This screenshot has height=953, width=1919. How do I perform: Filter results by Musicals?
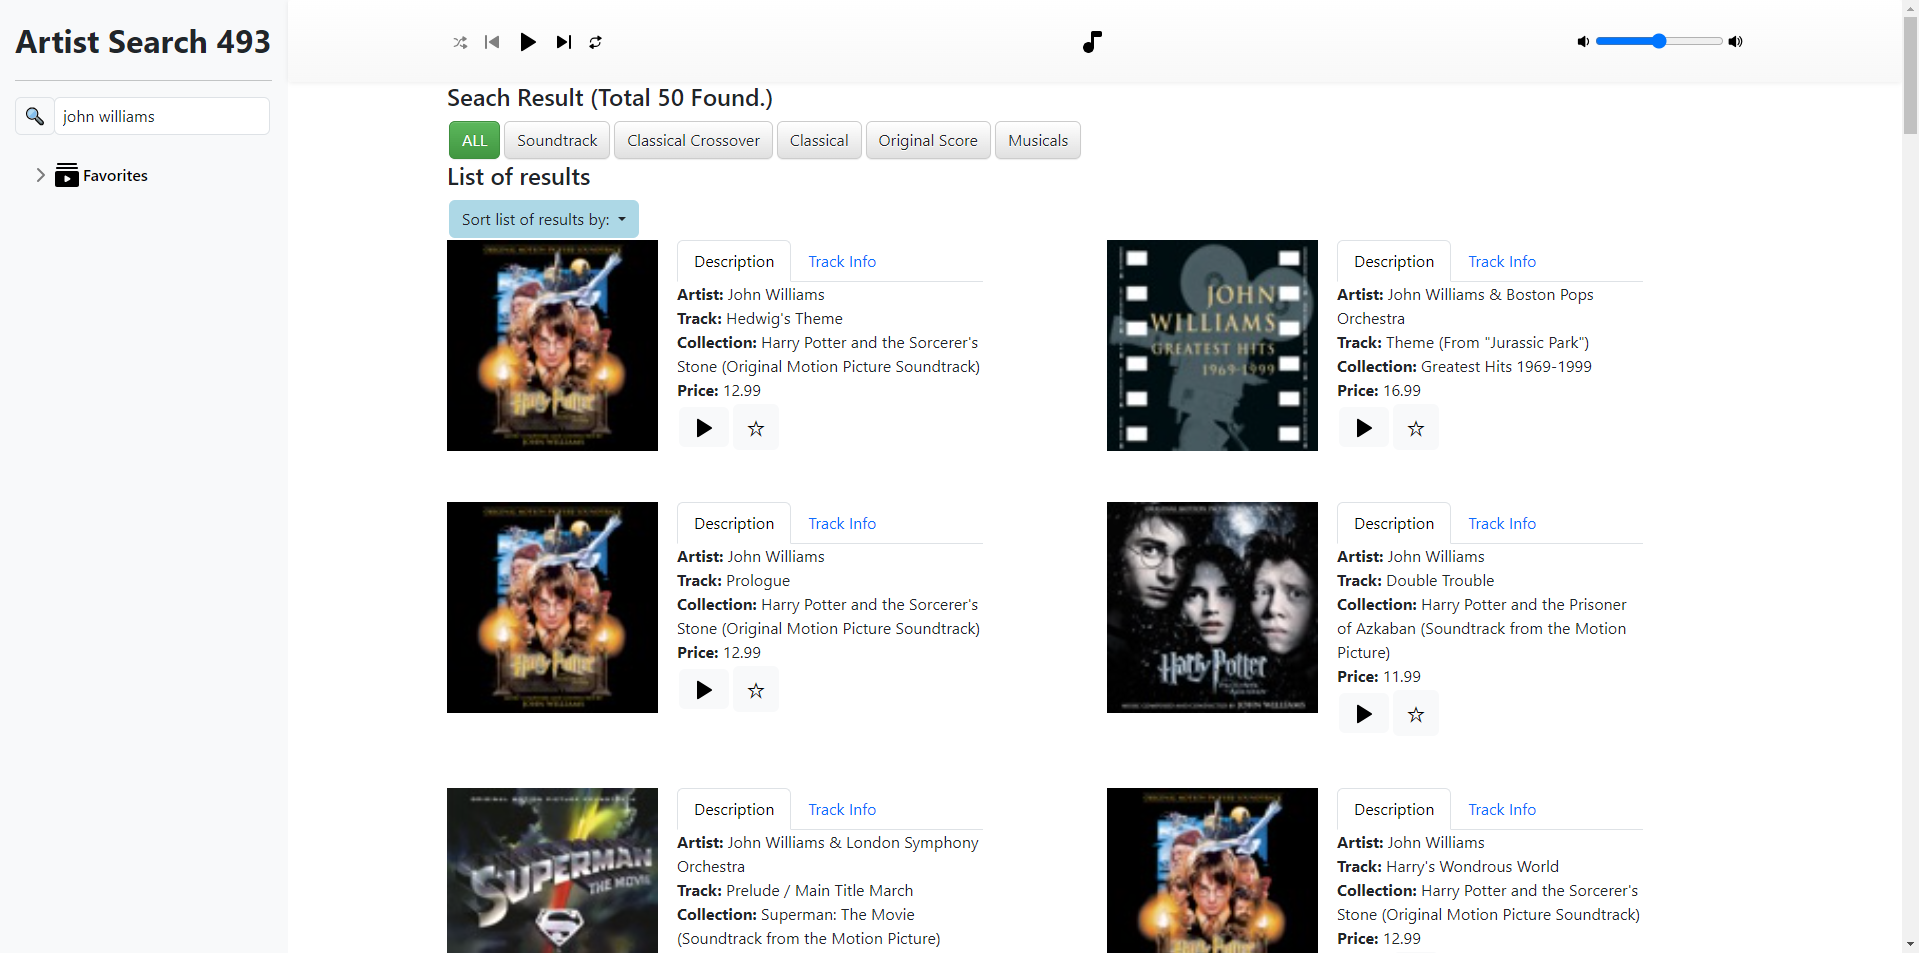(1038, 141)
